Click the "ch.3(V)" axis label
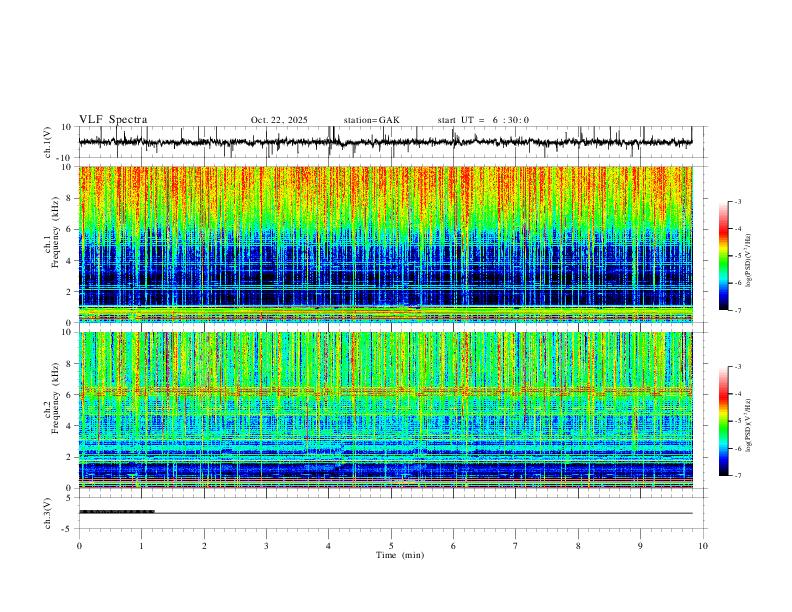This screenshot has height=612, width=792. point(48,514)
